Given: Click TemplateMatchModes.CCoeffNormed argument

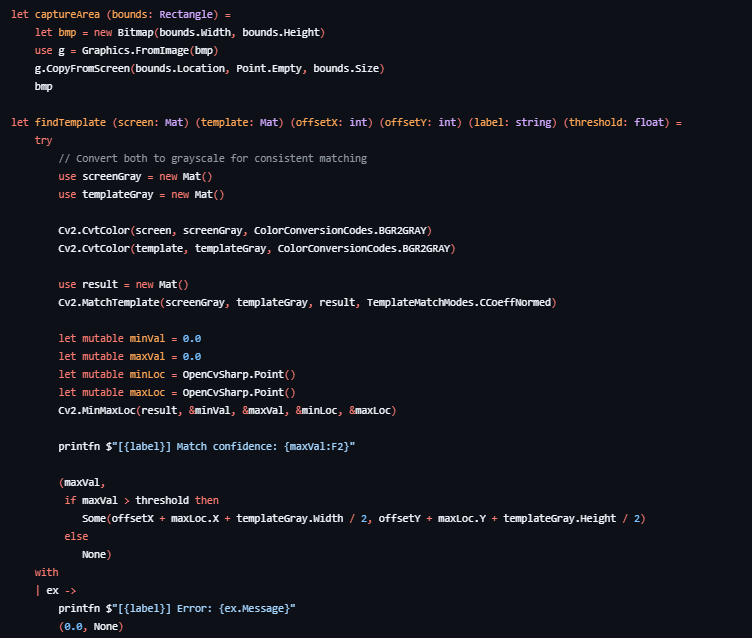Looking at the screenshot, I should [460, 302].
